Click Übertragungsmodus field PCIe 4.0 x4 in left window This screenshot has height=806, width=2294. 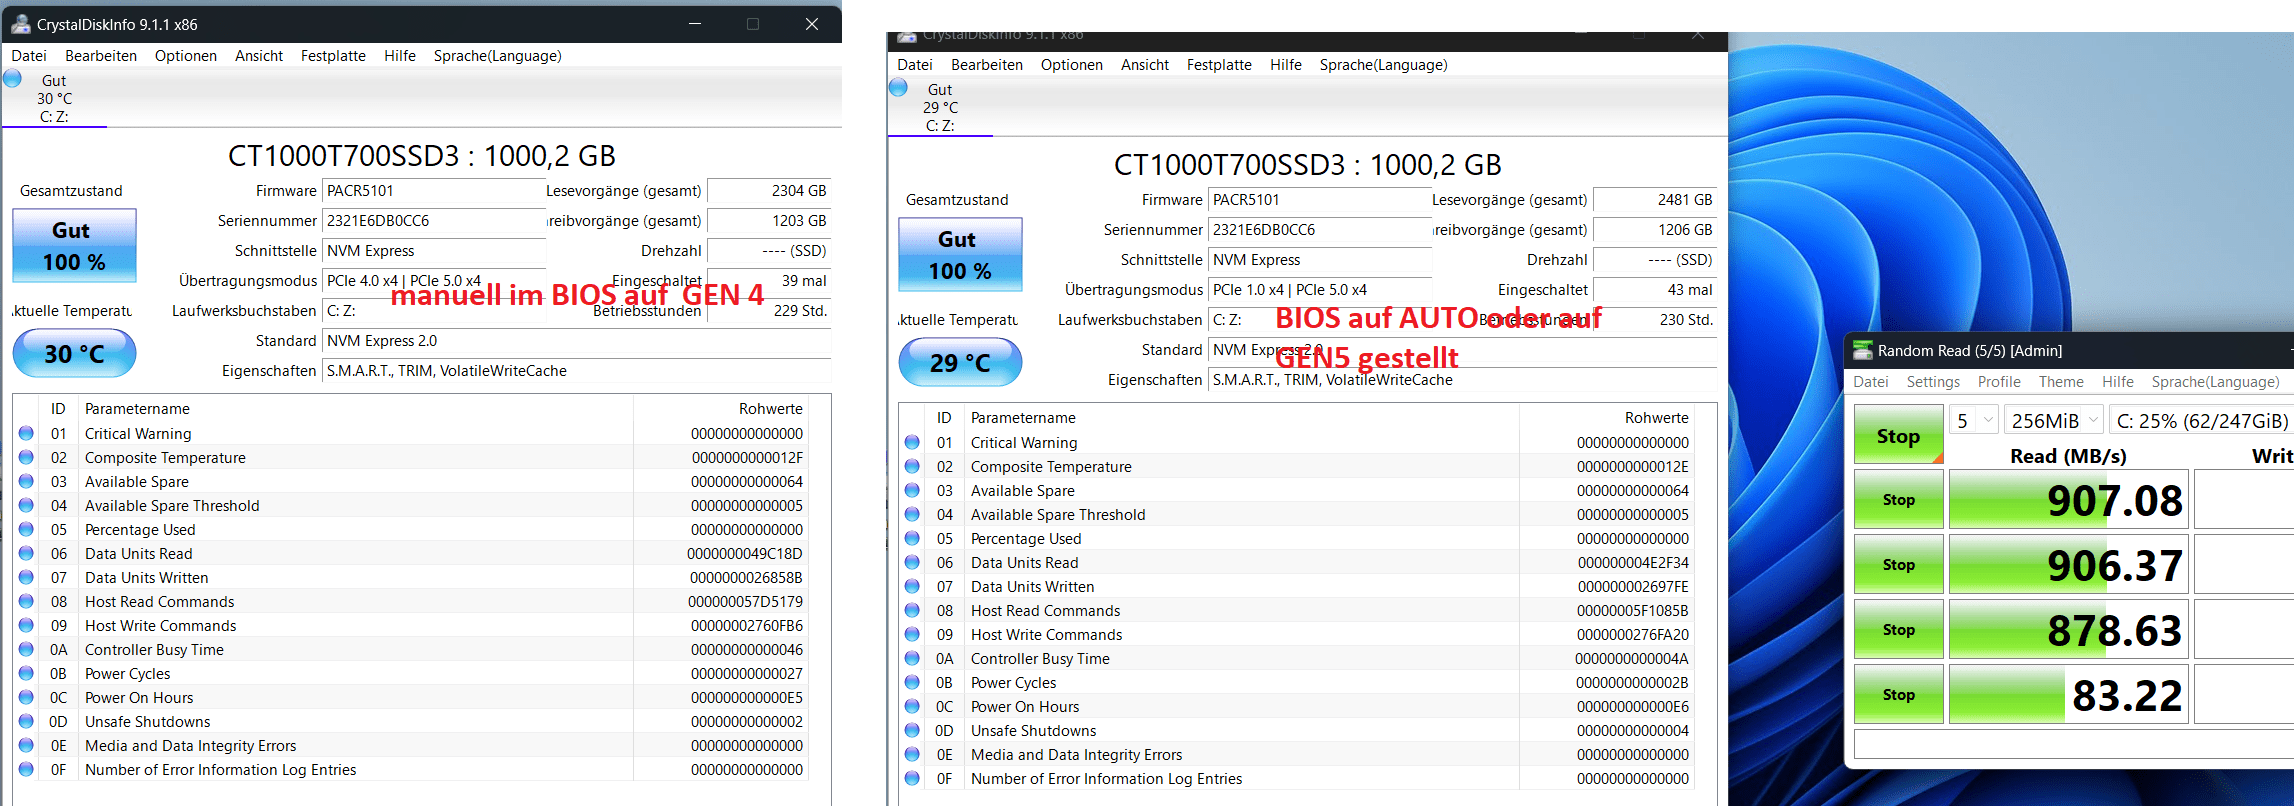pyautogui.click(x=433, y=281)
